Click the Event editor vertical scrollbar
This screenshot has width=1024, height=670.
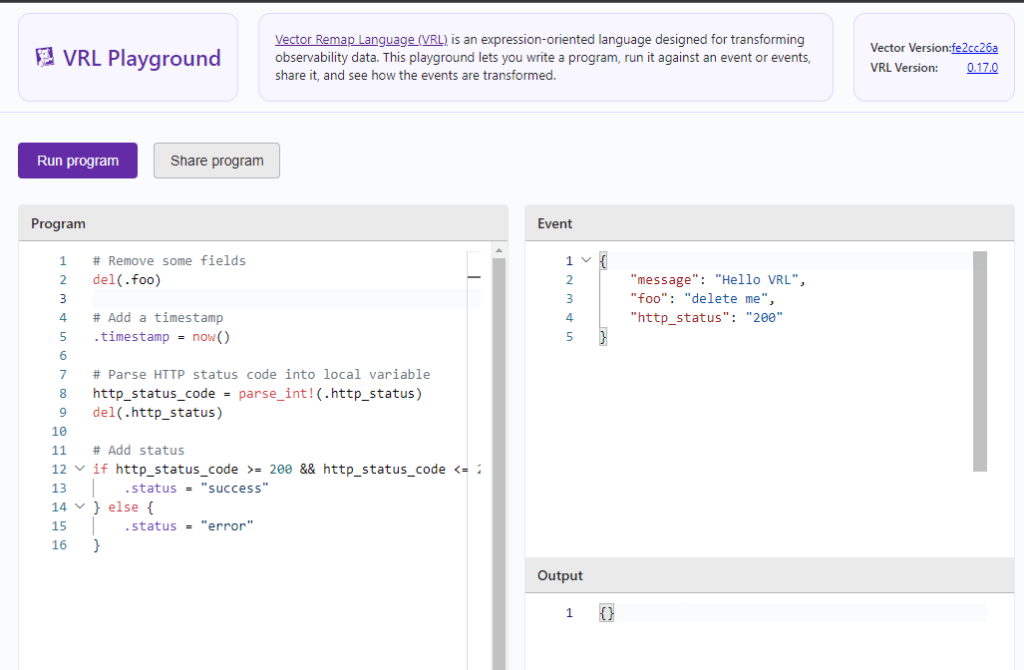point(980,360)
